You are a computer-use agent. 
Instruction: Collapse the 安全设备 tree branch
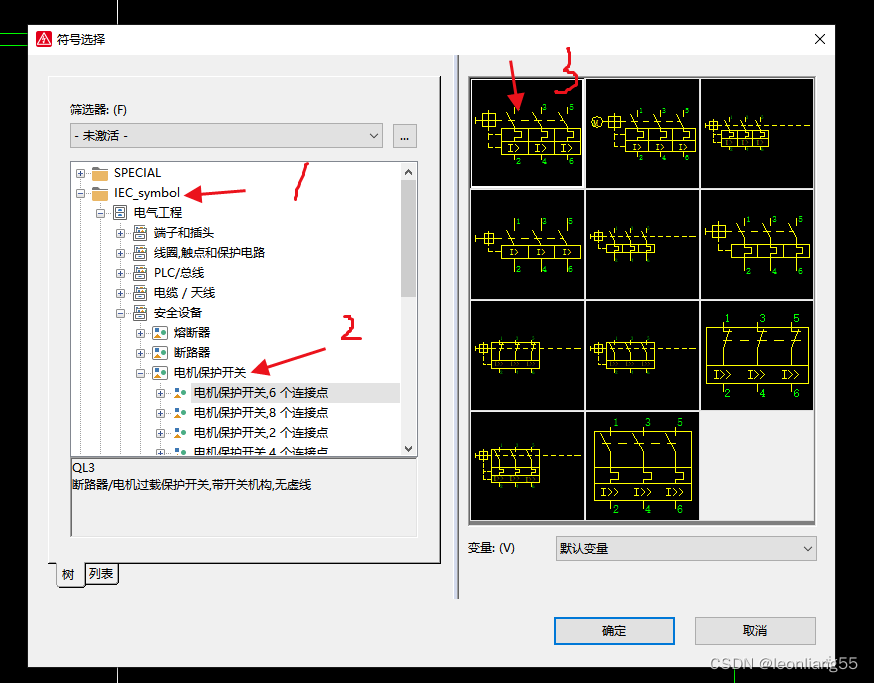coord(121,313)
